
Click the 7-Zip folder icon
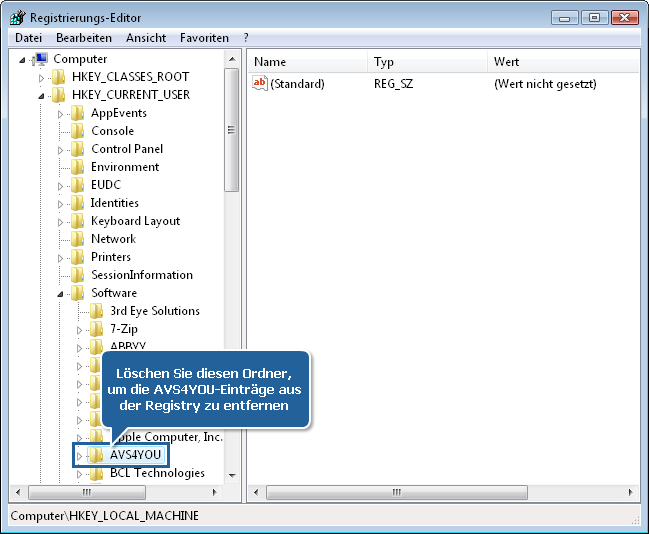point(96,329)
